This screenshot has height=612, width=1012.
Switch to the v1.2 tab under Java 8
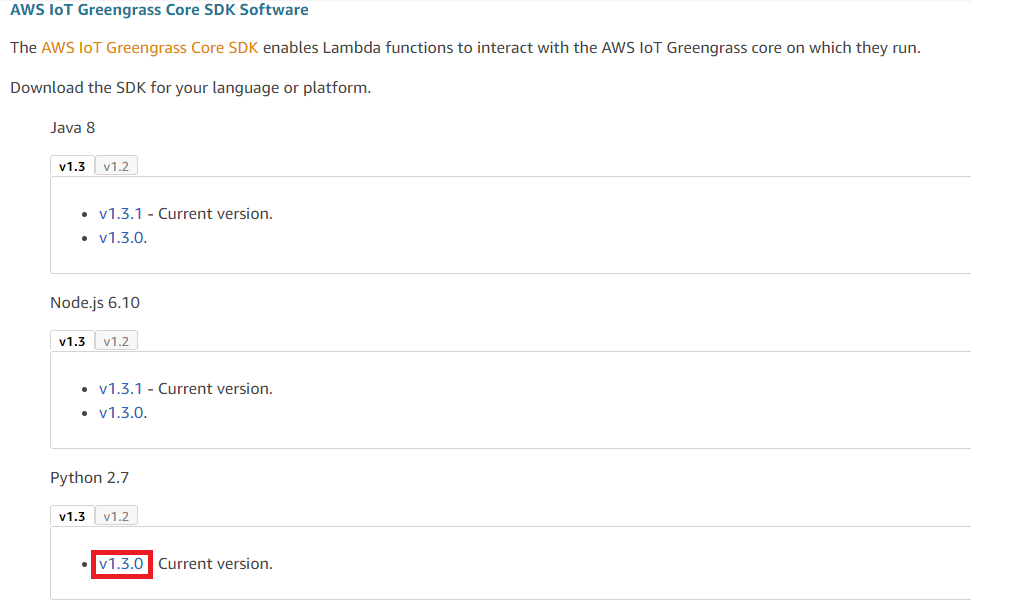tap(116, 166)
